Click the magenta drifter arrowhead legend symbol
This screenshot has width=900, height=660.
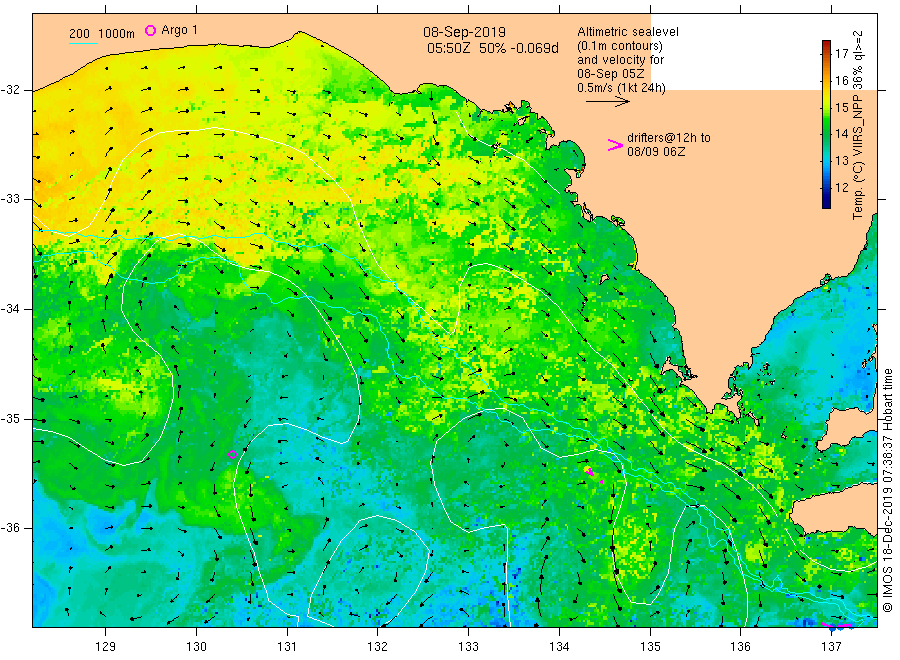click(x=615, y=145)
